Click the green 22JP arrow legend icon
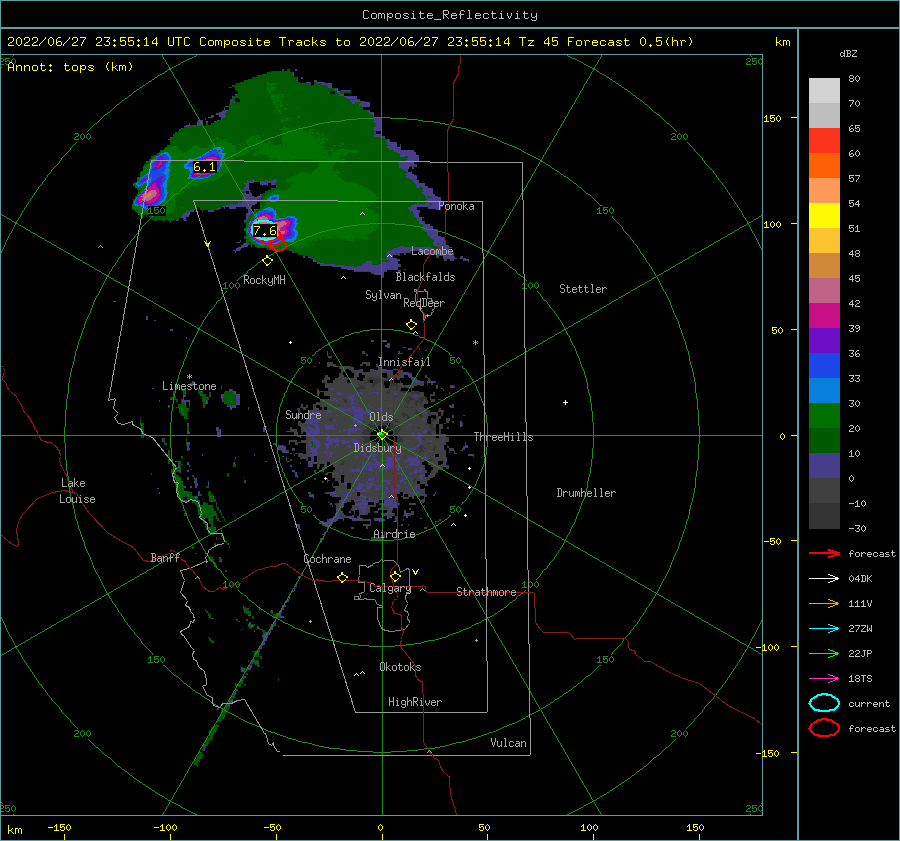The height and width of the screenshot is (841, 900). click(824, 653)
